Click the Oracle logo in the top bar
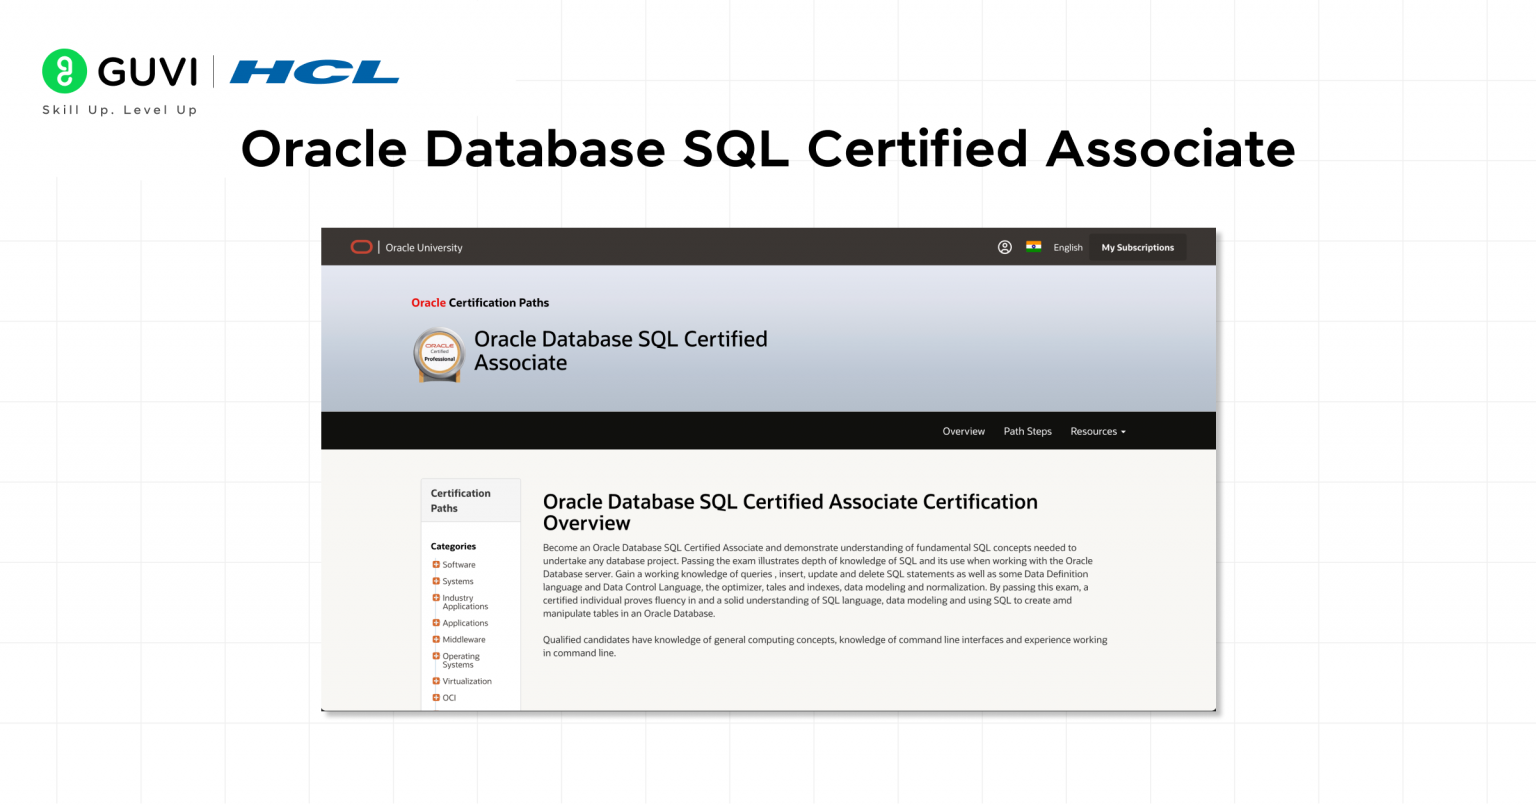Screen dimensions: 1536x806 tap(360, 246)
